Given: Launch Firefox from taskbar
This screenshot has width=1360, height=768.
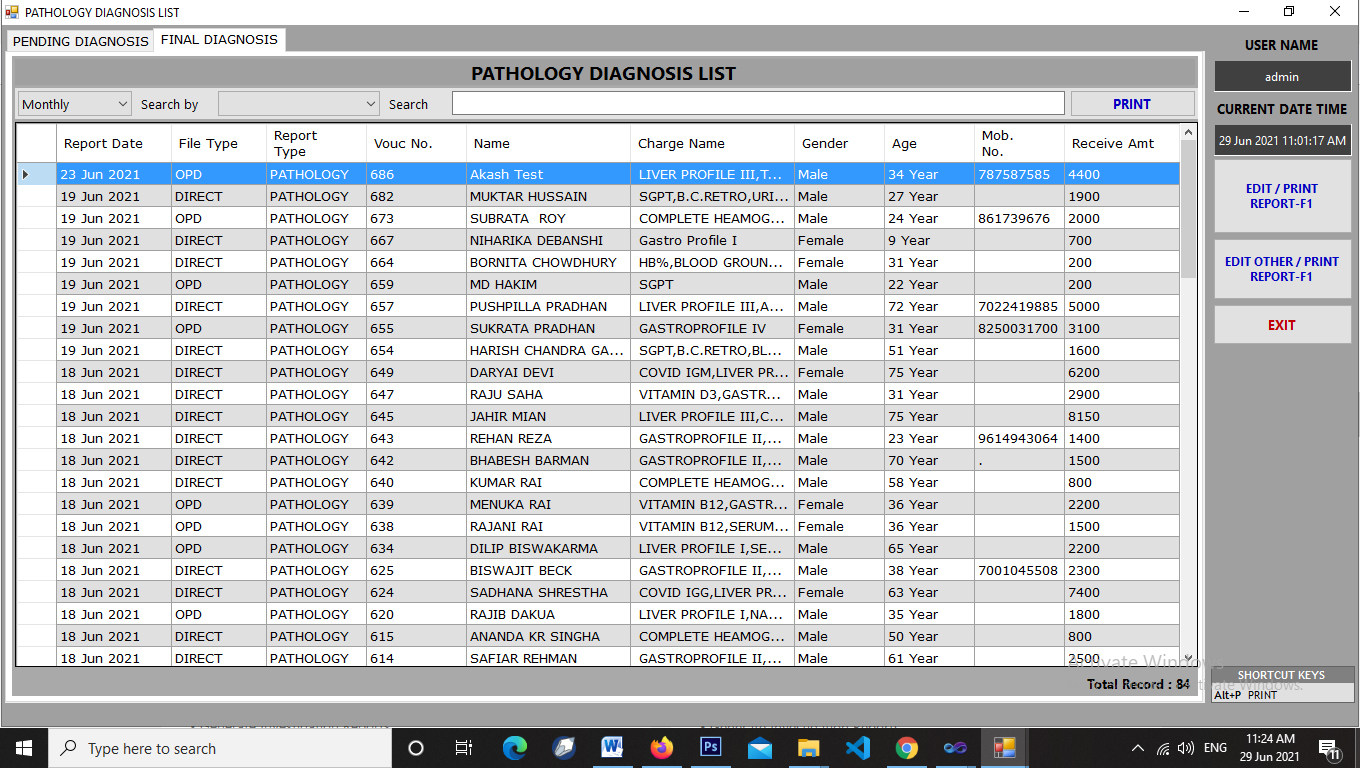Looking at the screenshot, I should 661,748.
